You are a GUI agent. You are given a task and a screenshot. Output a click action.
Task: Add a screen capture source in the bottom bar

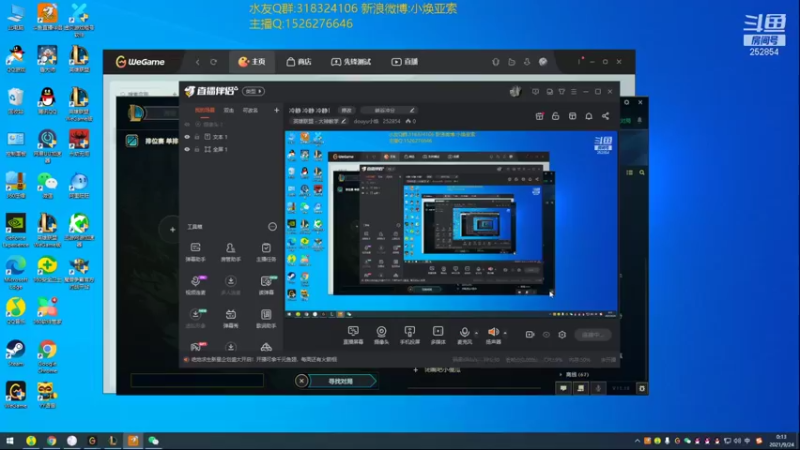tap(353, 335)
